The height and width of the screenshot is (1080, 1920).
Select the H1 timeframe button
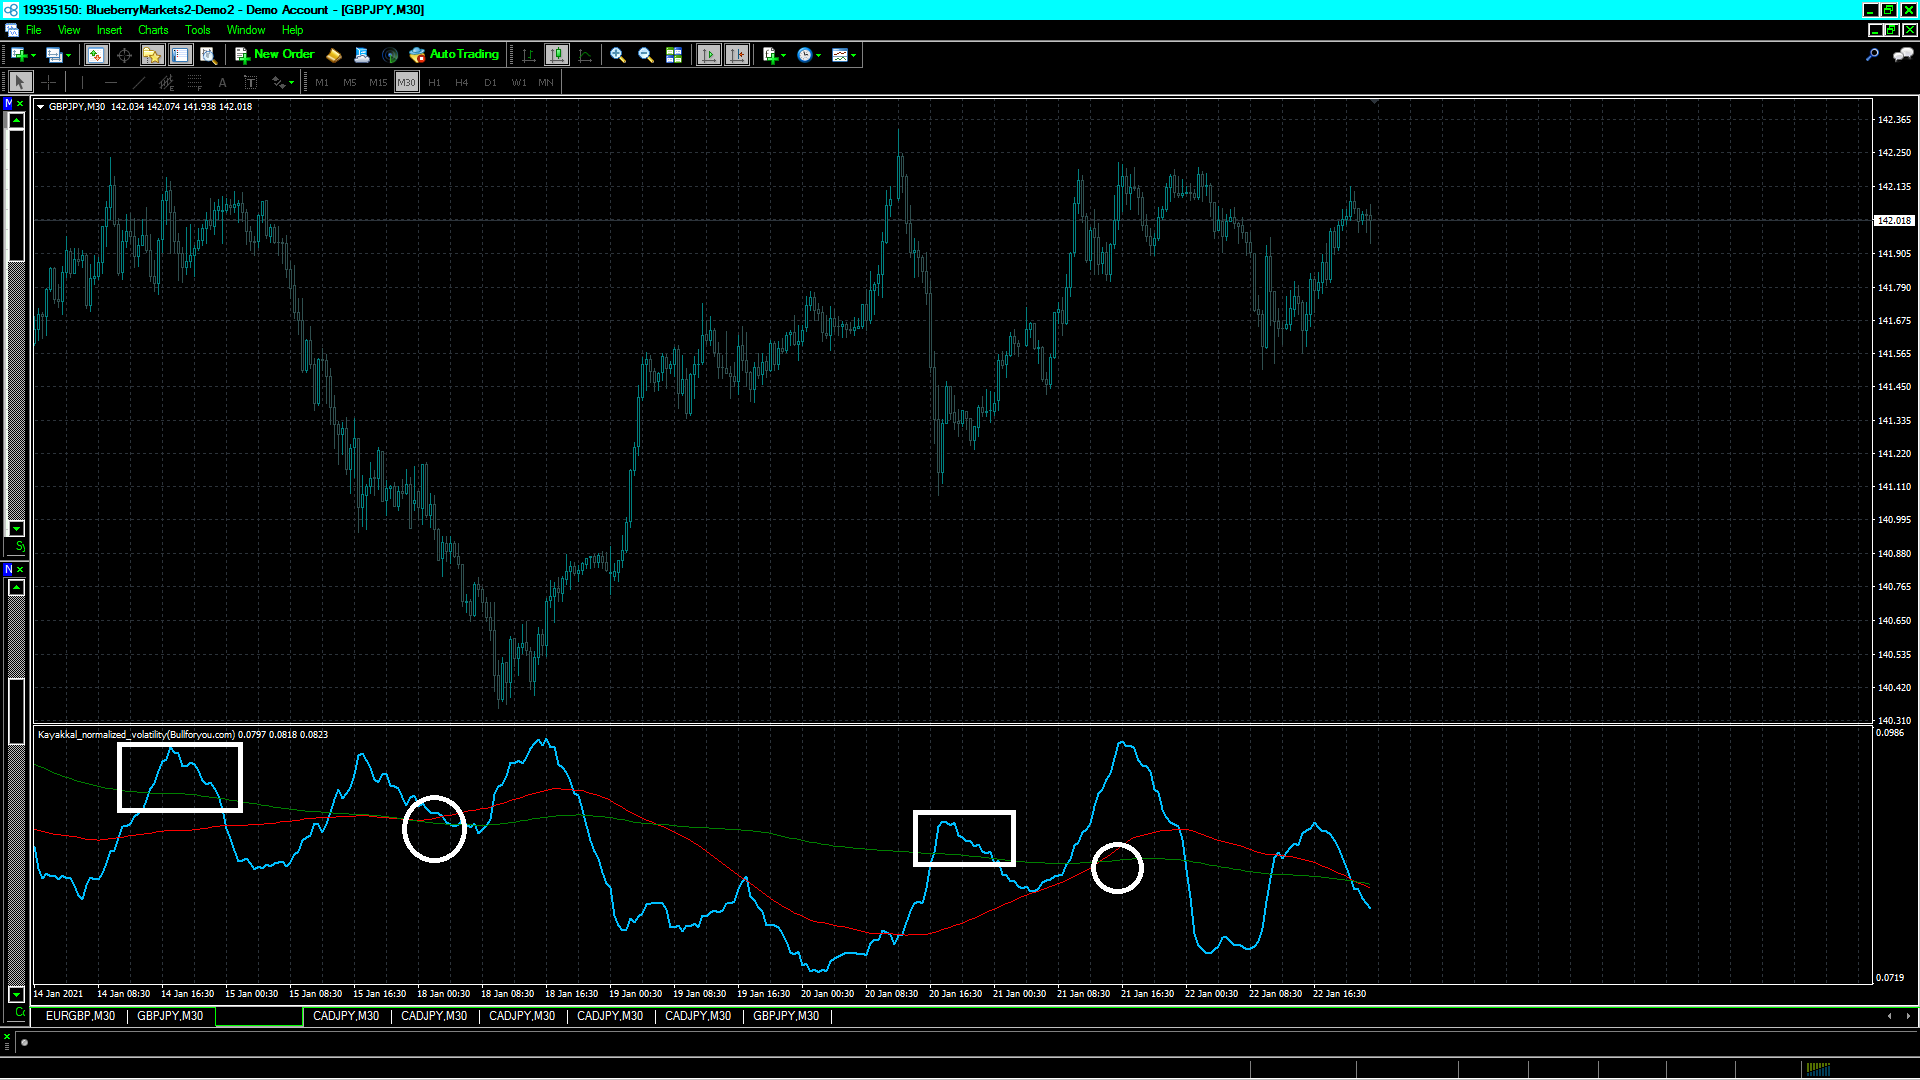[x=434, y=82]
